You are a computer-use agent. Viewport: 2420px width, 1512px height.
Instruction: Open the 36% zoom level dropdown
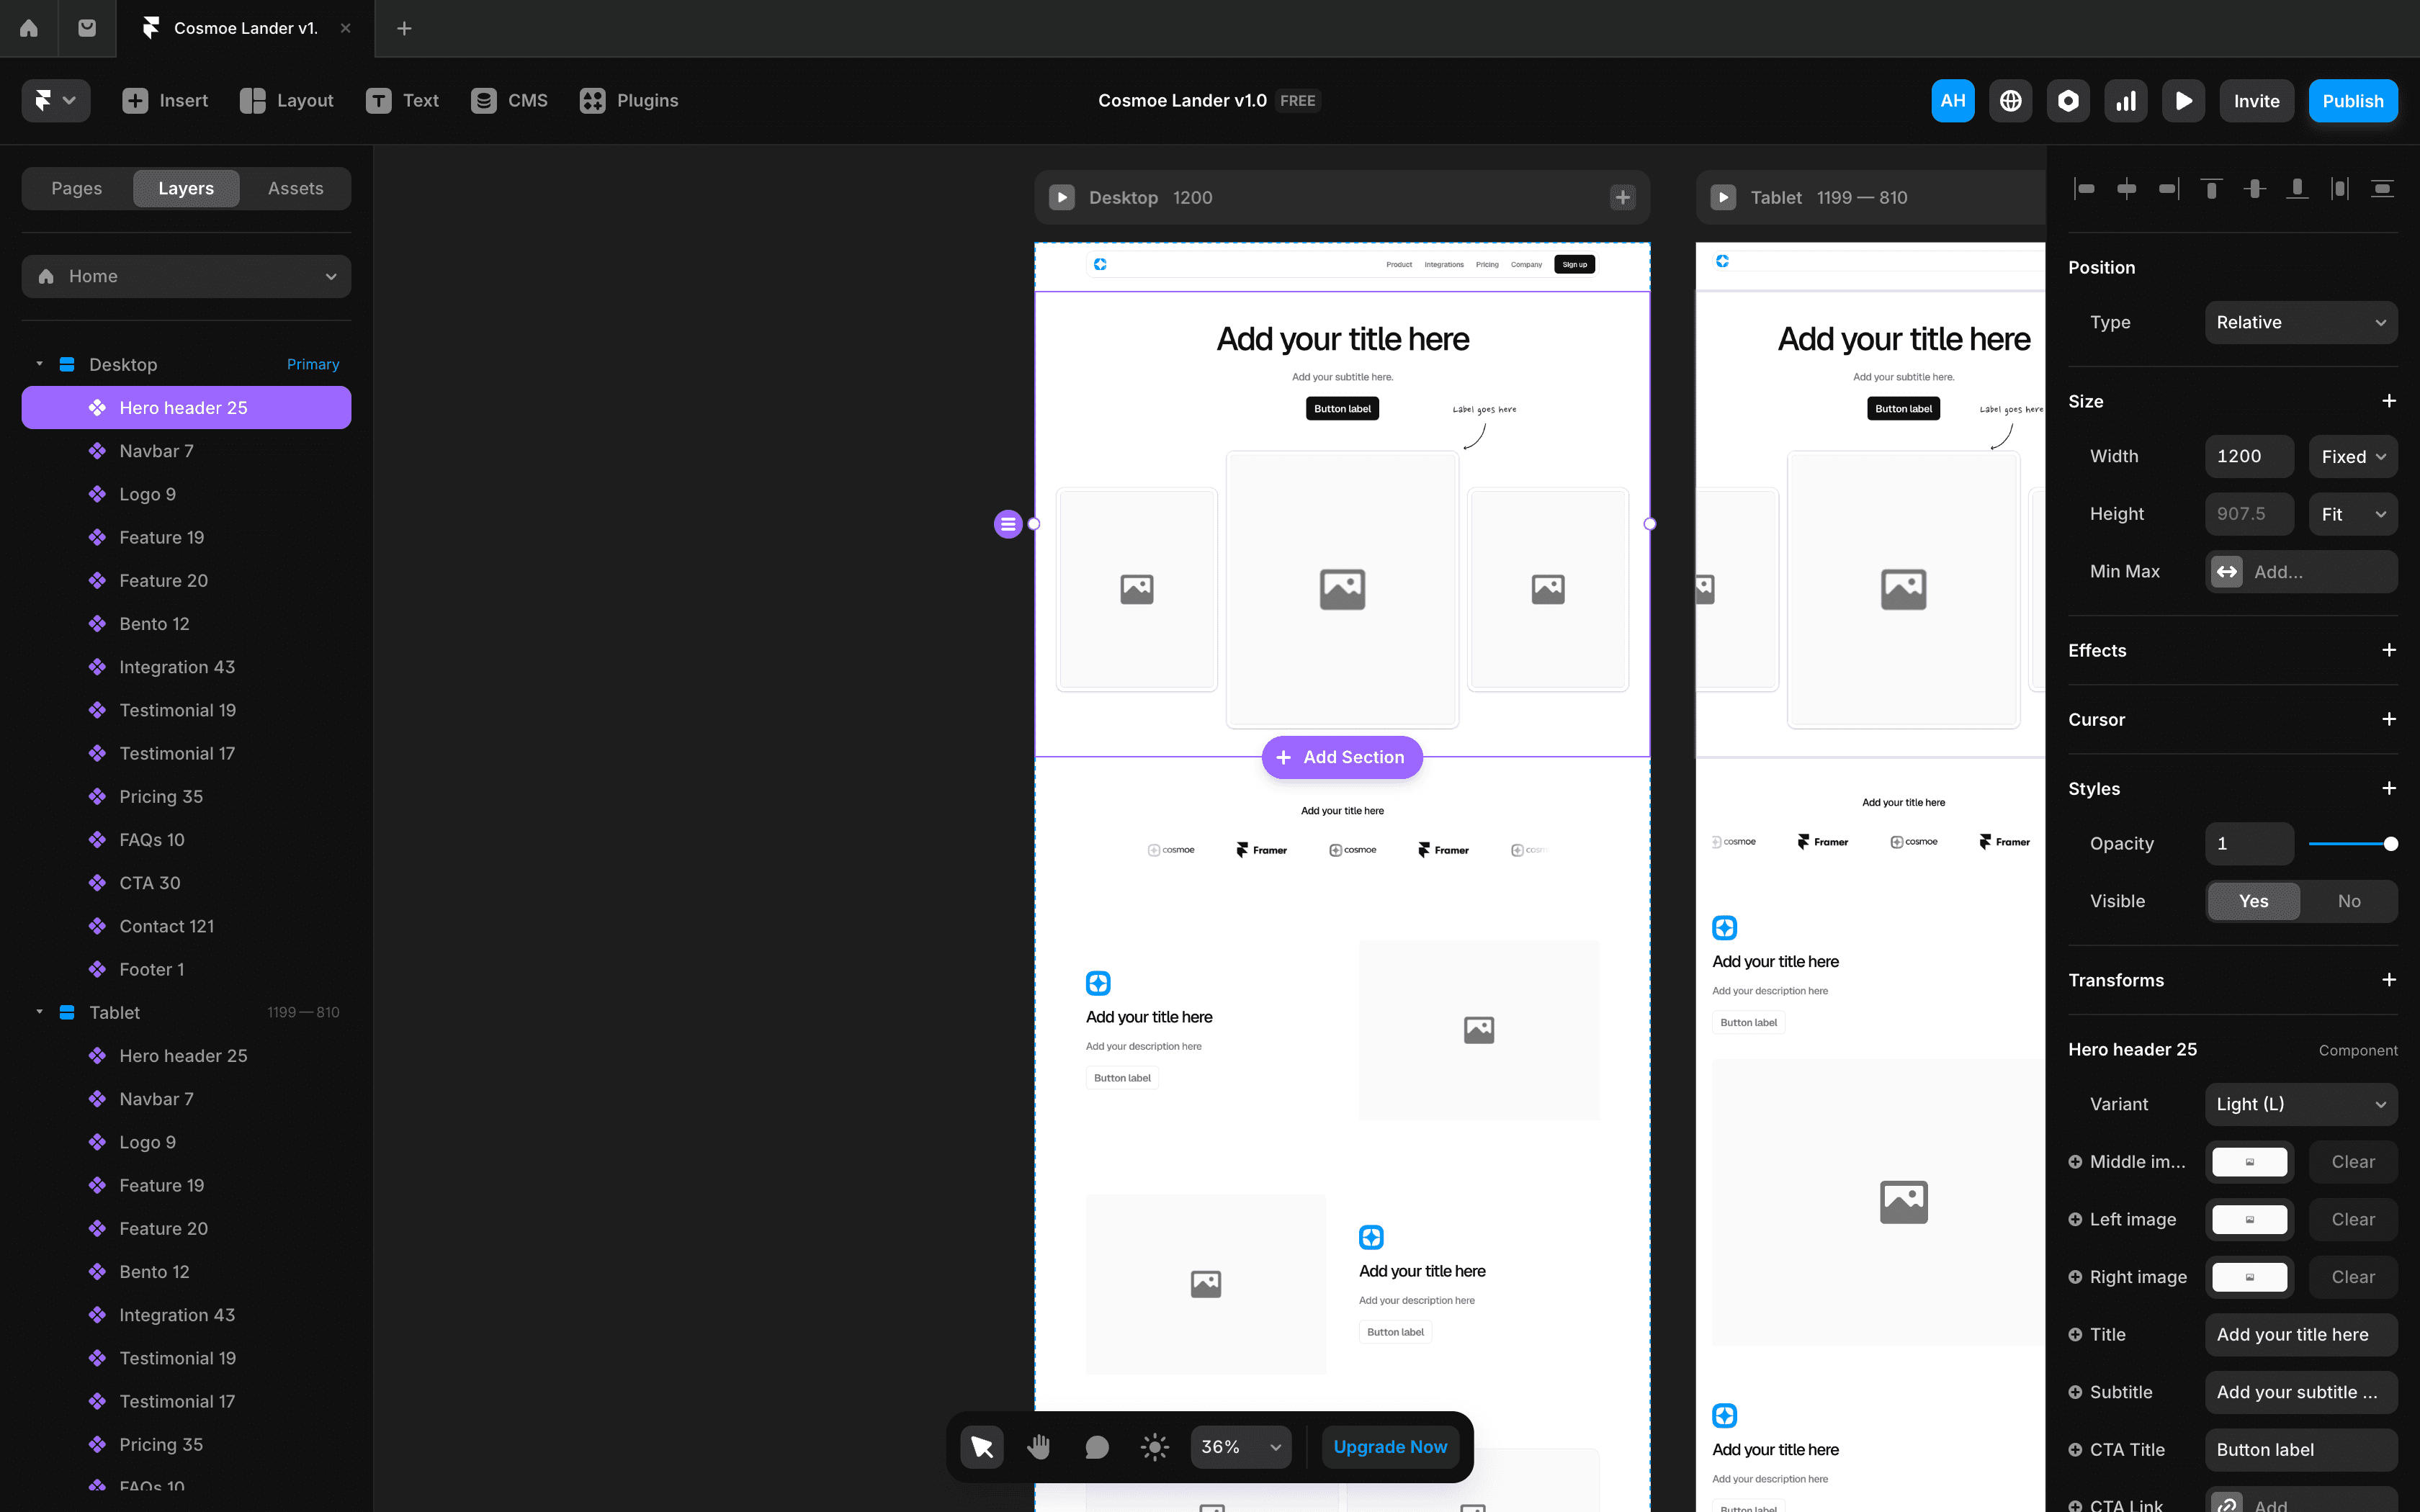[1240, 1446]
